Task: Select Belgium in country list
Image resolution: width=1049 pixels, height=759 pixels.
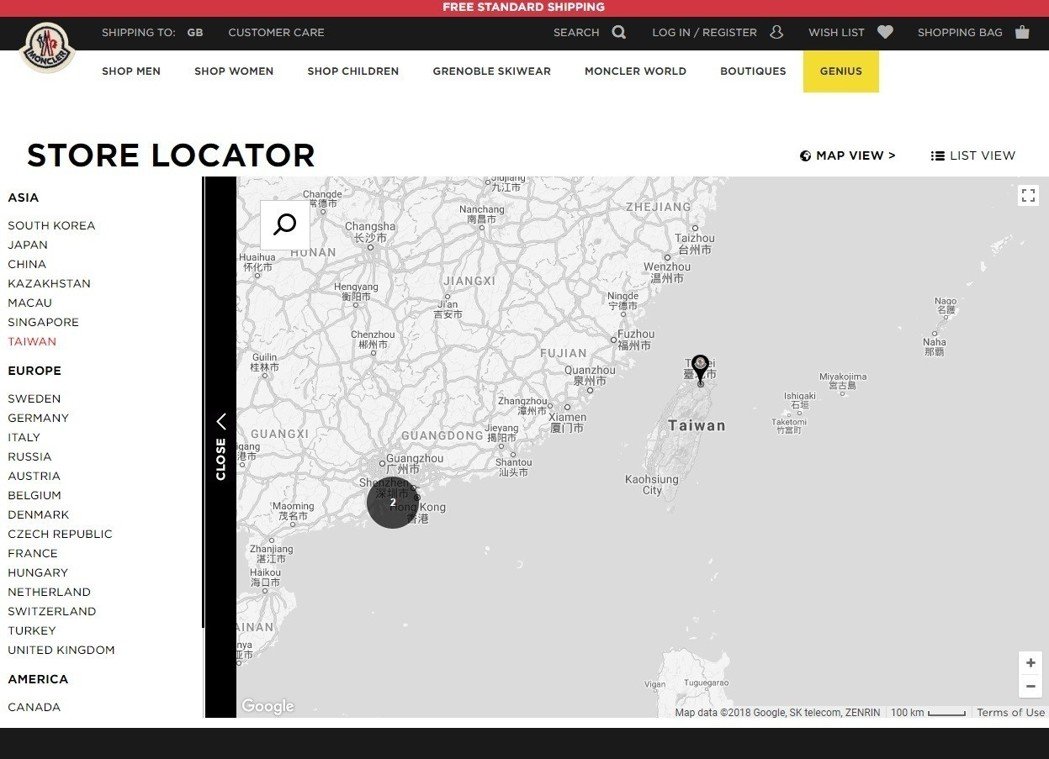Action: pyautogui.click(x=34, y=496)
